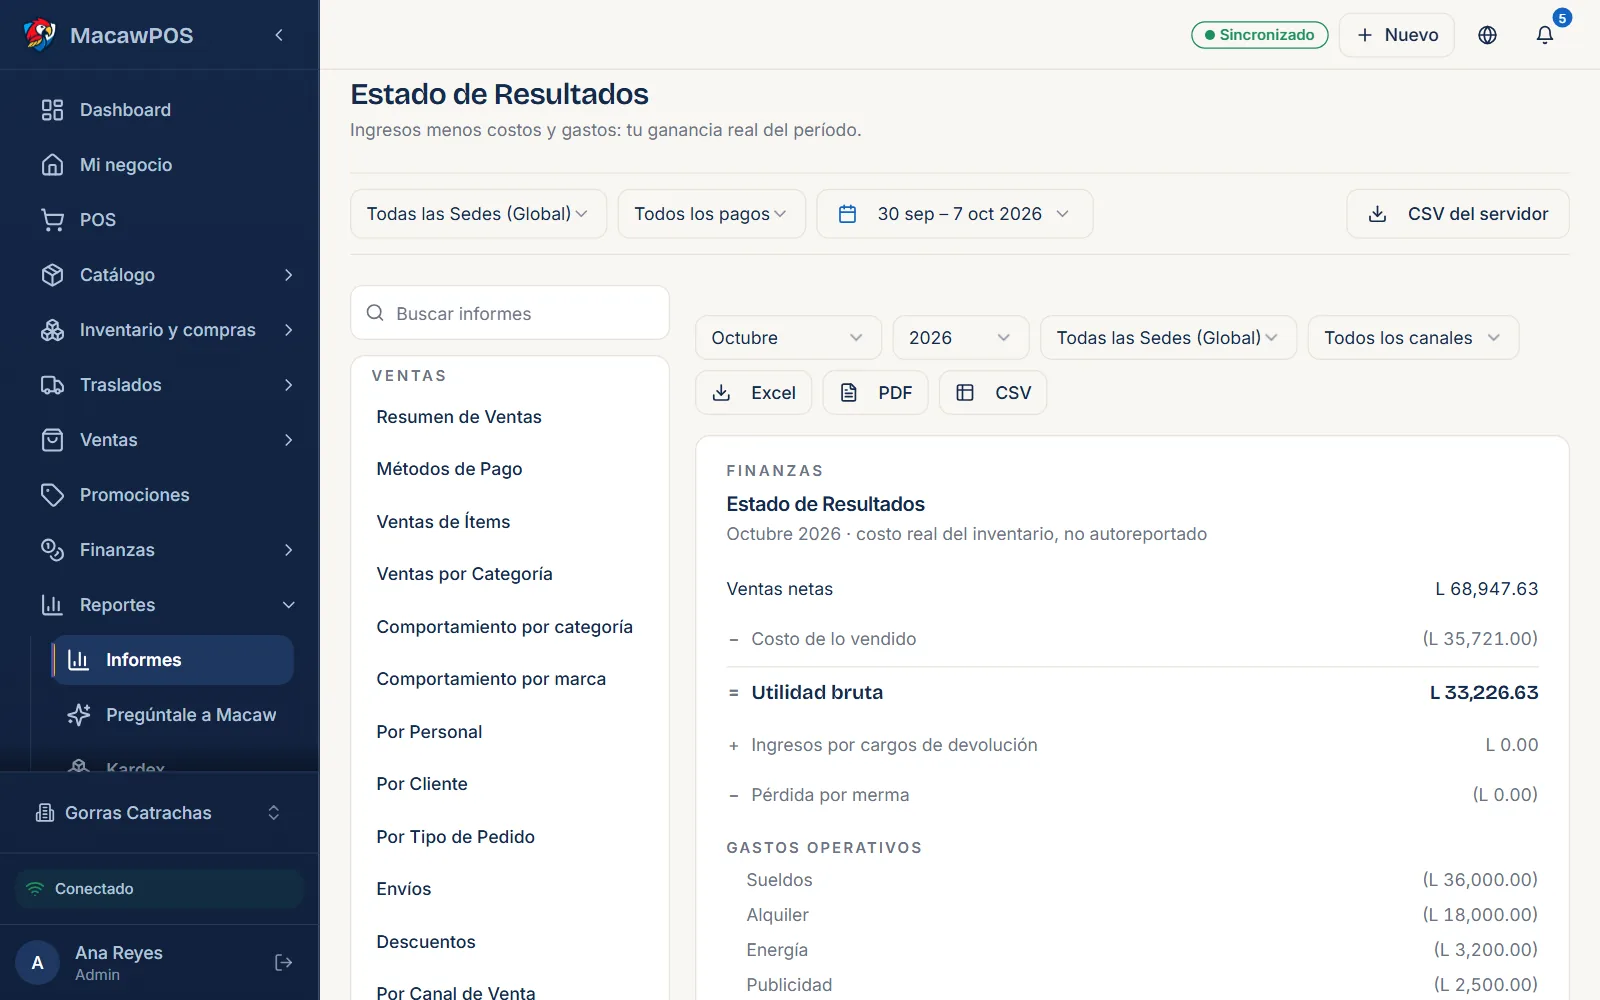Change the 30 sep – 7 oct 2026 range
Viewport: 1600px width, 1000px height.
point(954,214)
